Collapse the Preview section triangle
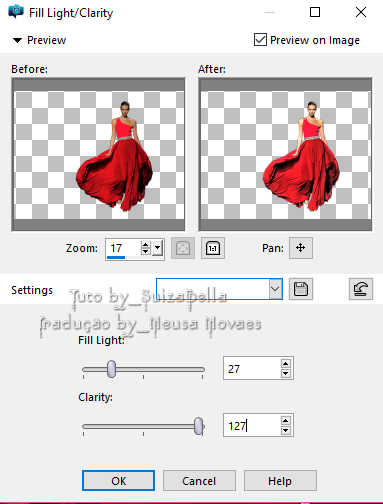 tap(17, 40)
